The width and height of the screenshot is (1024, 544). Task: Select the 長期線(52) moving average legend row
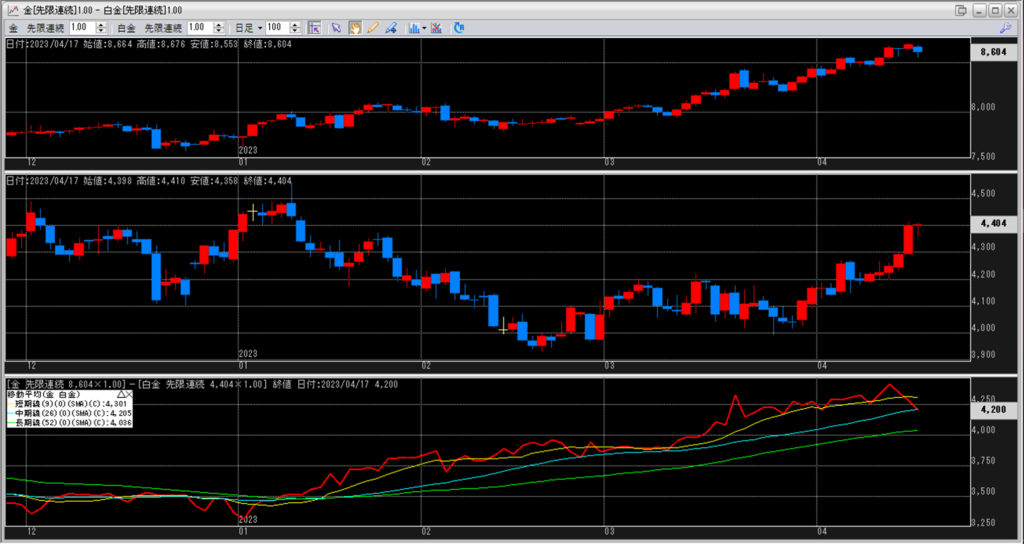pos(69,423)
